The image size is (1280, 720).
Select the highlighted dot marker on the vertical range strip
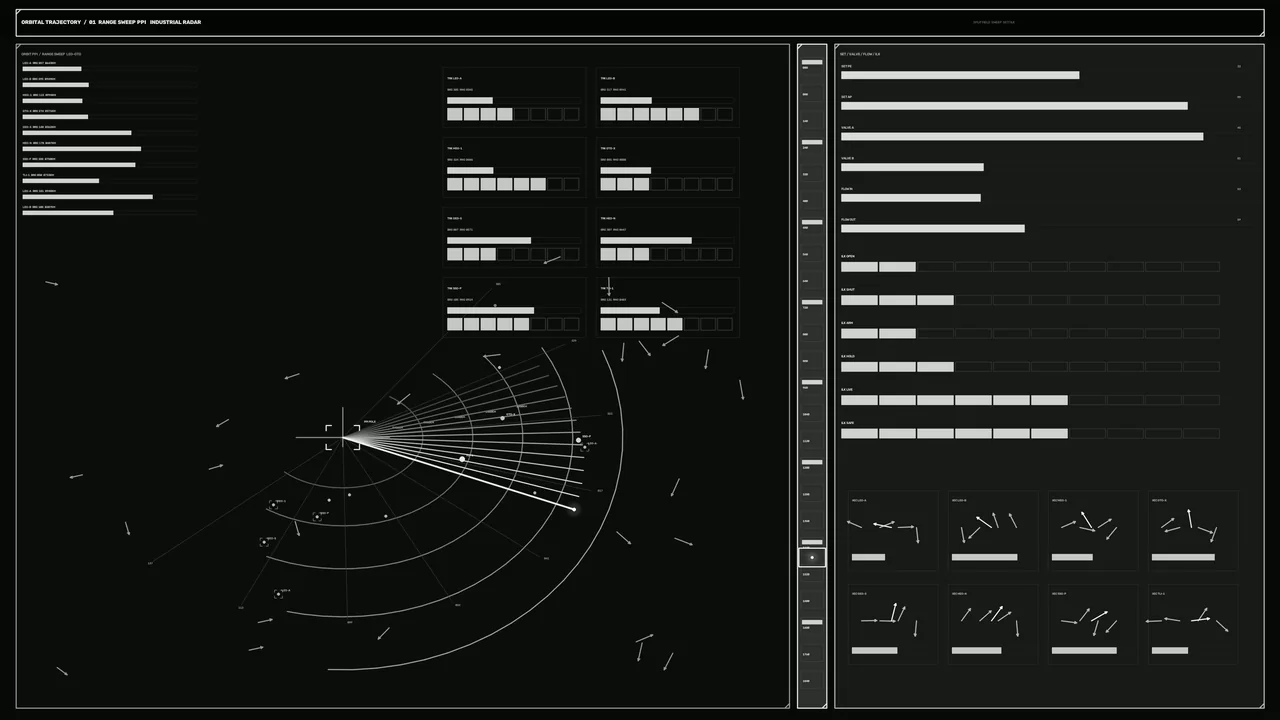coord(812,557)
